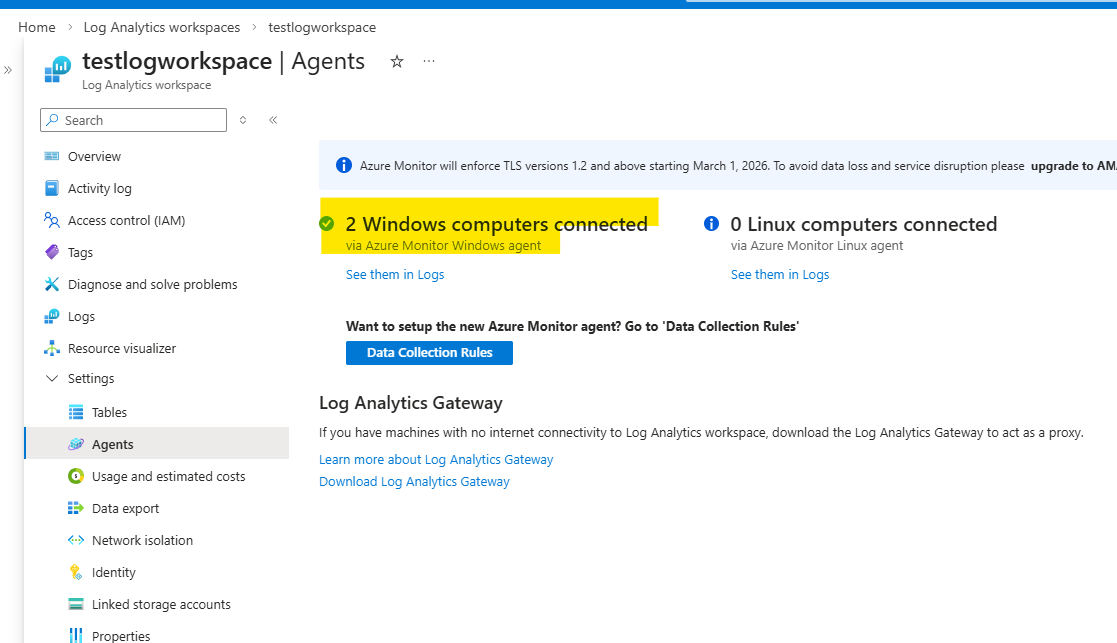Click the Linked storage accounts icon
Image resolution: width=1117 pixels, height=643 pixels.
tap(76, 605)
